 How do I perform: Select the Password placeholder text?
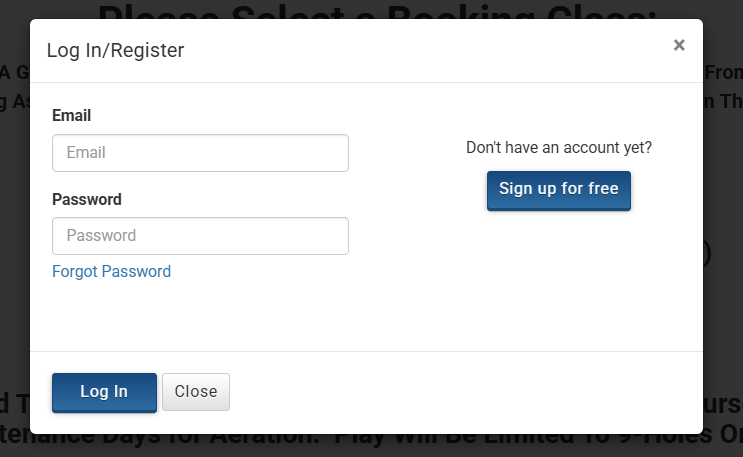click(x=101, y=236)
